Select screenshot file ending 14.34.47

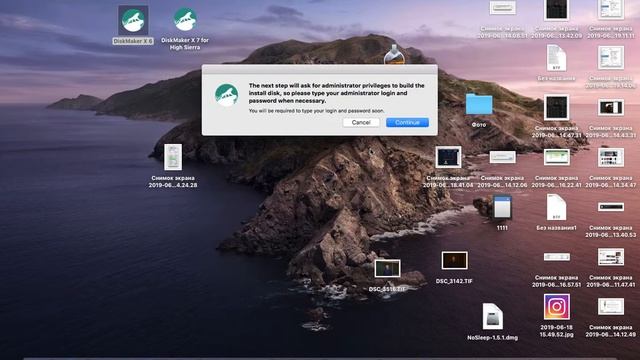(x=611, y=158)
